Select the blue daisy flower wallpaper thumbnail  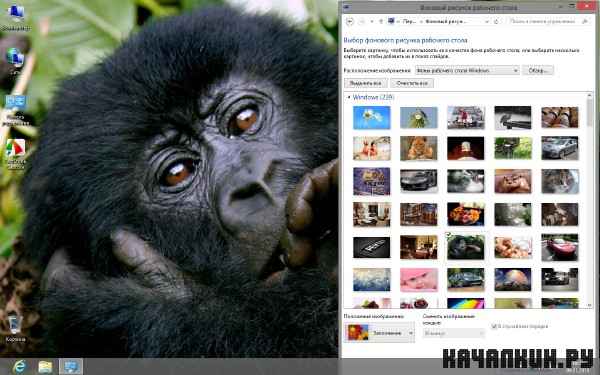(372, 117)
